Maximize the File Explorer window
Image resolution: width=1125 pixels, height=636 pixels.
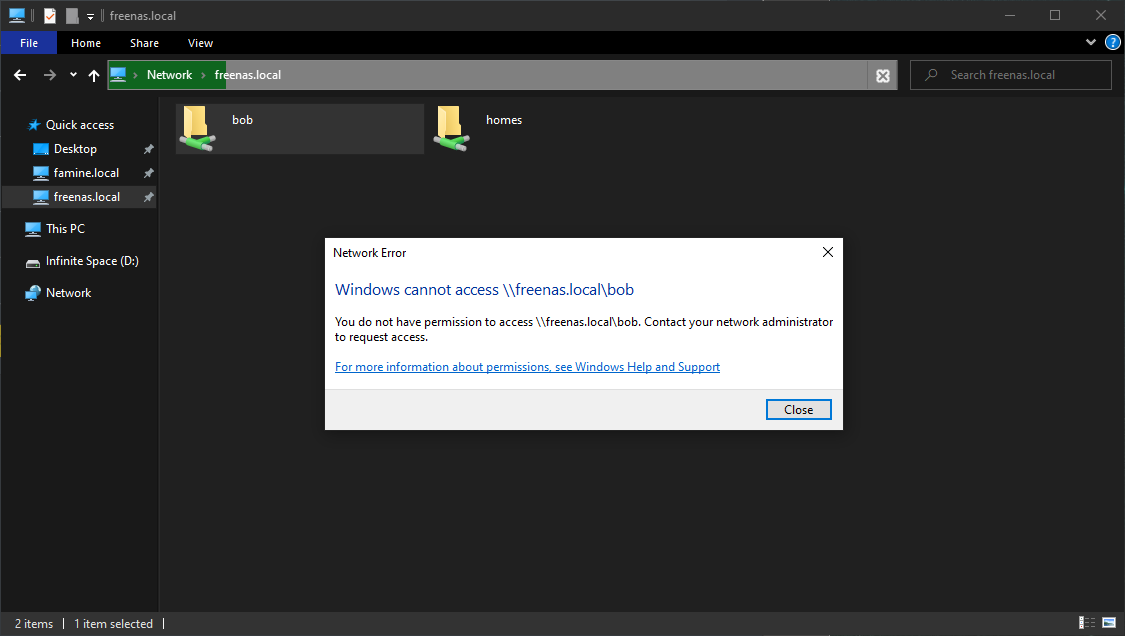coord(1055,15)
